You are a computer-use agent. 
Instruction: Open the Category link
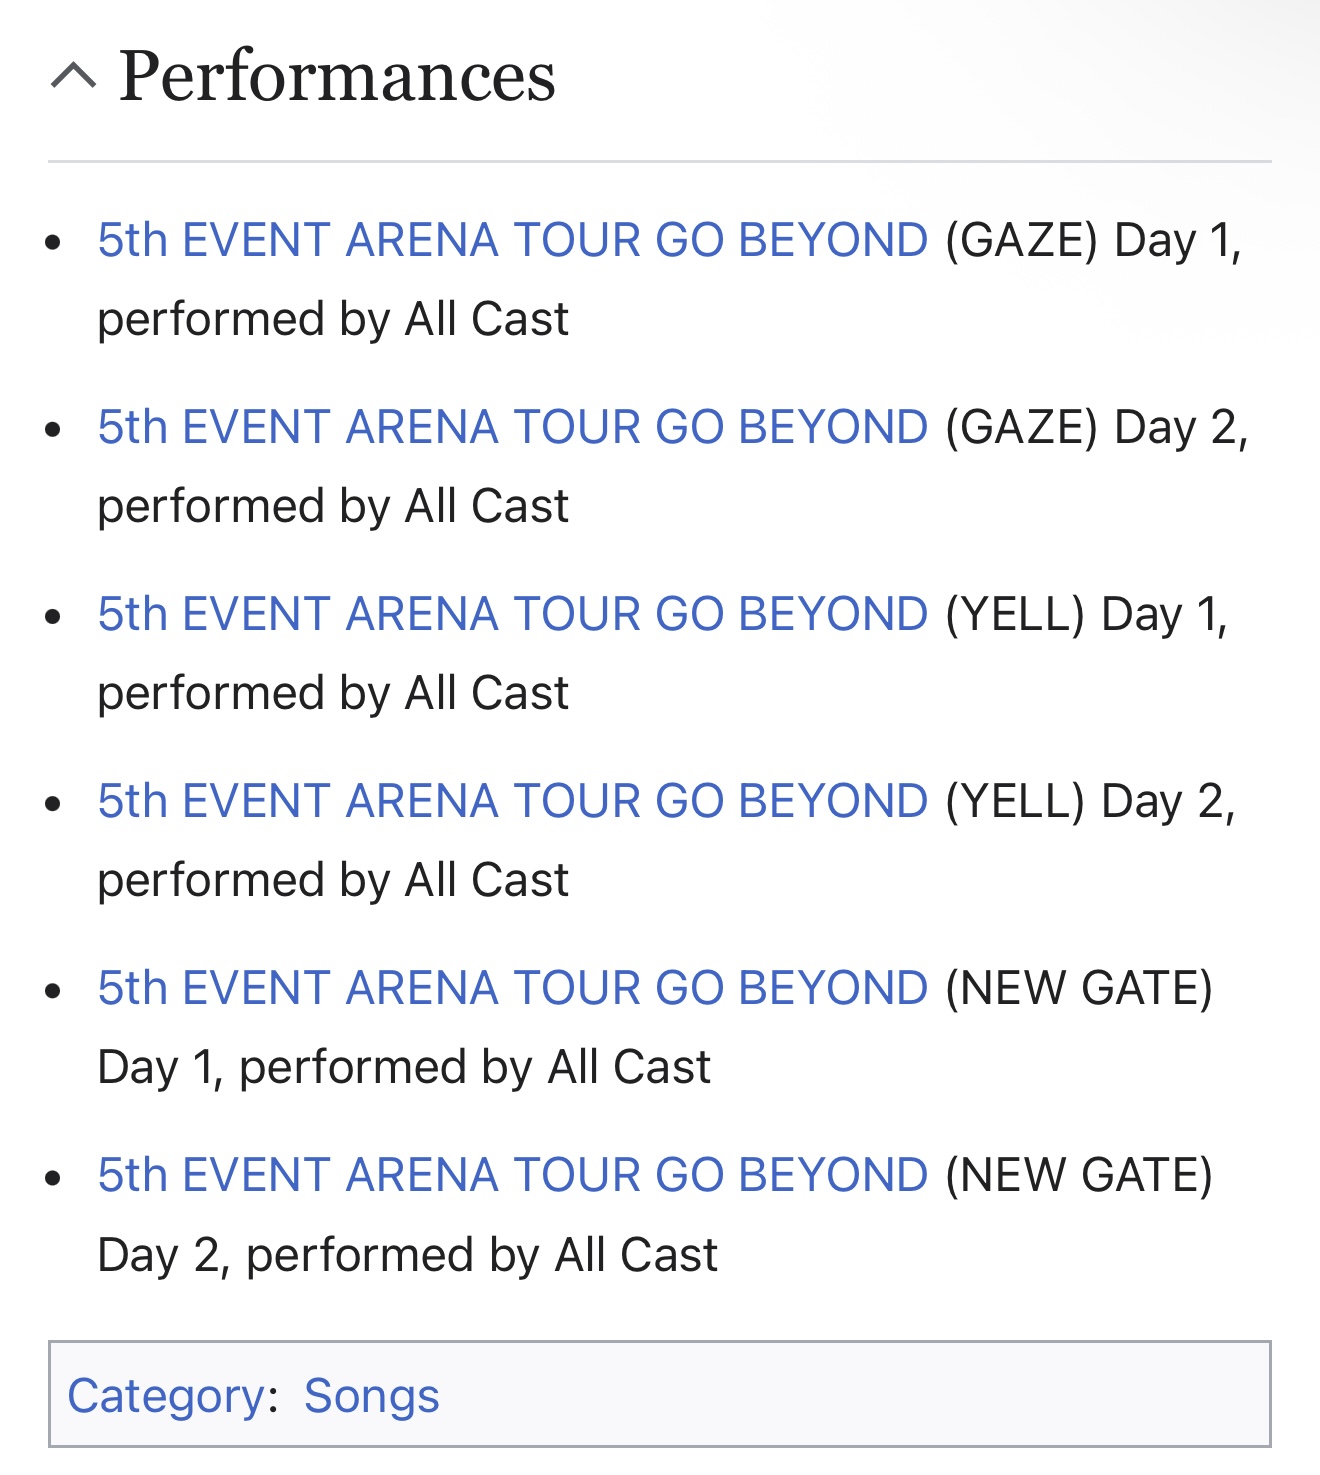[166, 1396]
